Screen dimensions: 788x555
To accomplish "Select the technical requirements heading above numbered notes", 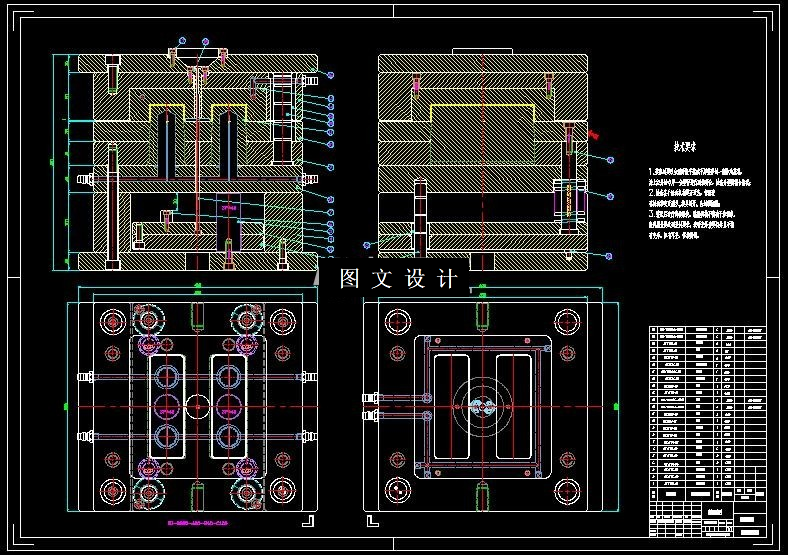I will [x=685, y=147].
